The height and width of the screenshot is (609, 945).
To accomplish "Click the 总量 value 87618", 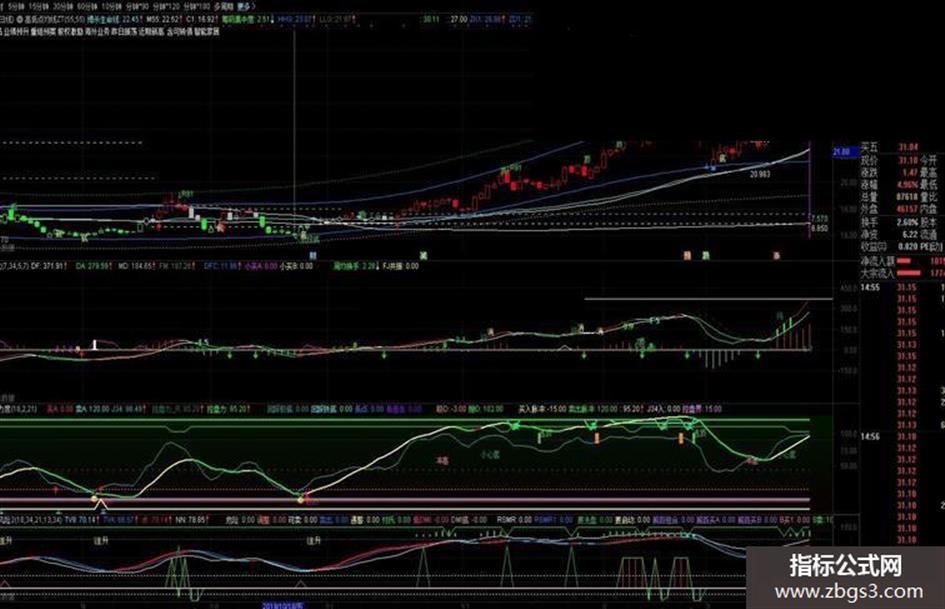I will click(907, 197).
